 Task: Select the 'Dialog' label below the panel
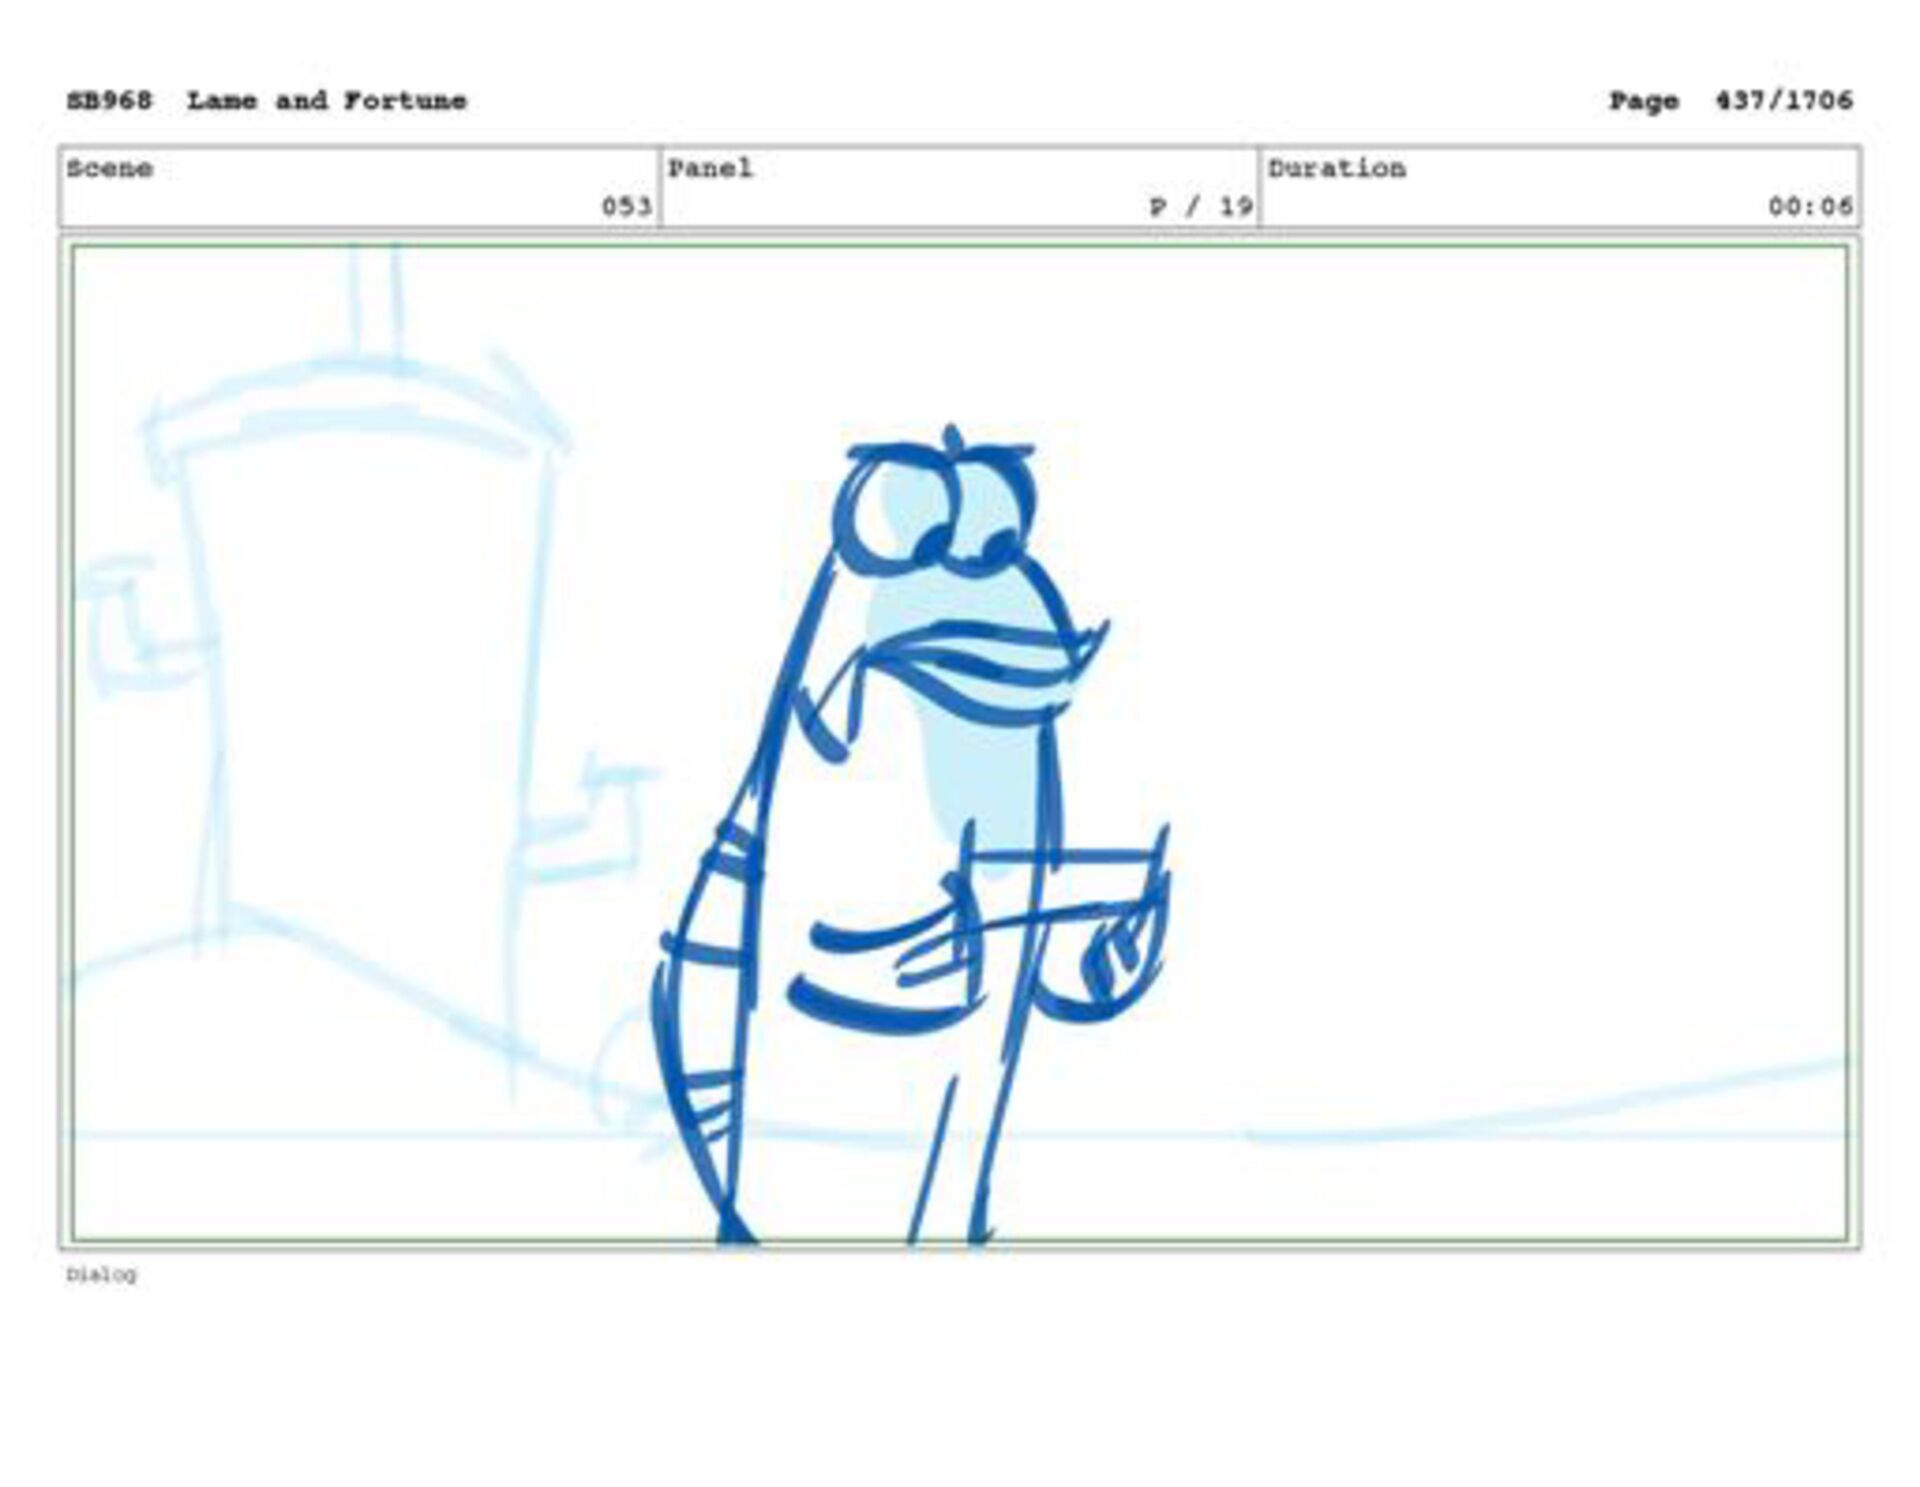(x=102, y=1275)
